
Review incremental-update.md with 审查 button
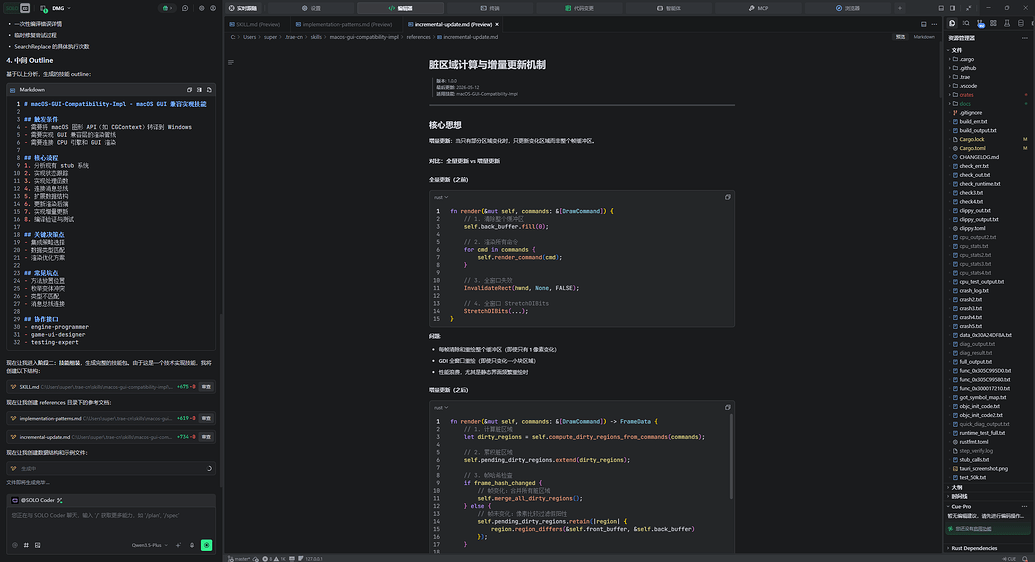(x=206, y=437)
